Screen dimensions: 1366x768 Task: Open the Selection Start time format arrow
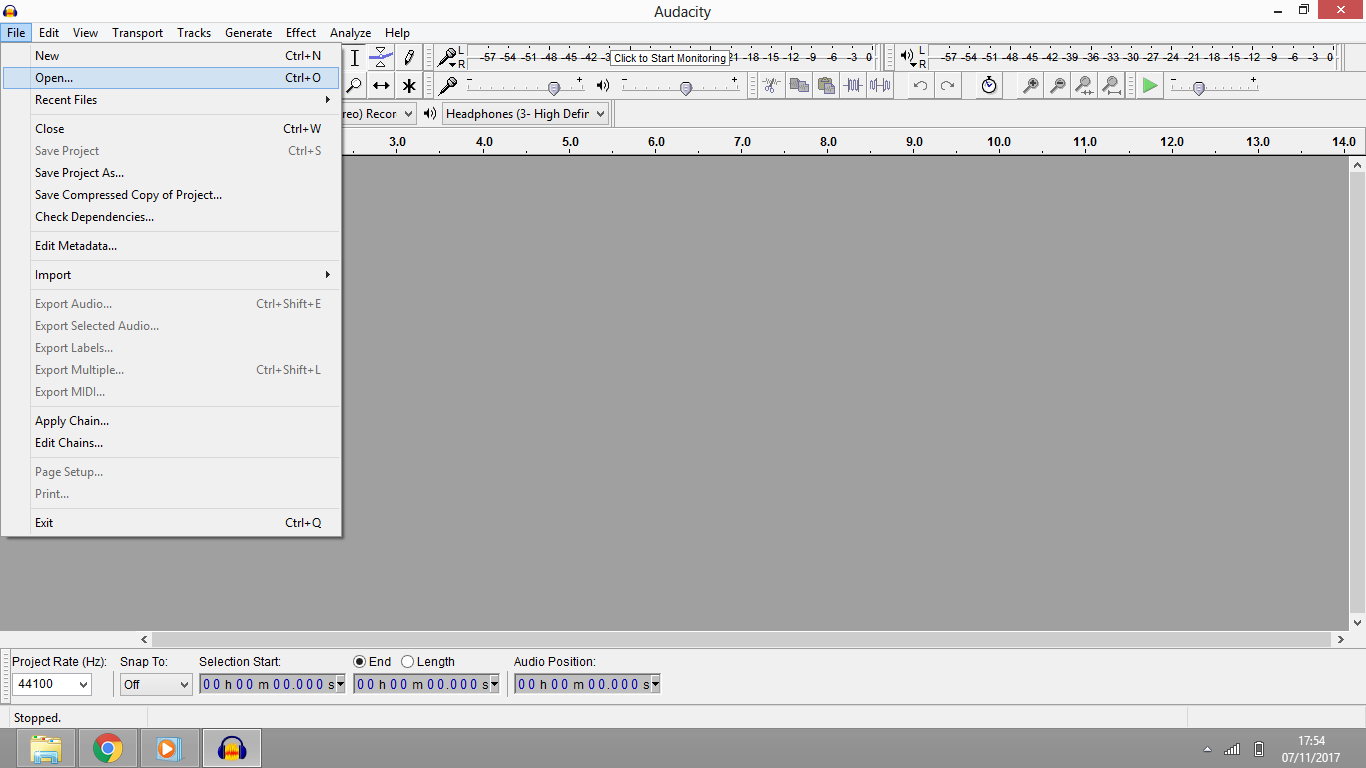click(340, 685)
